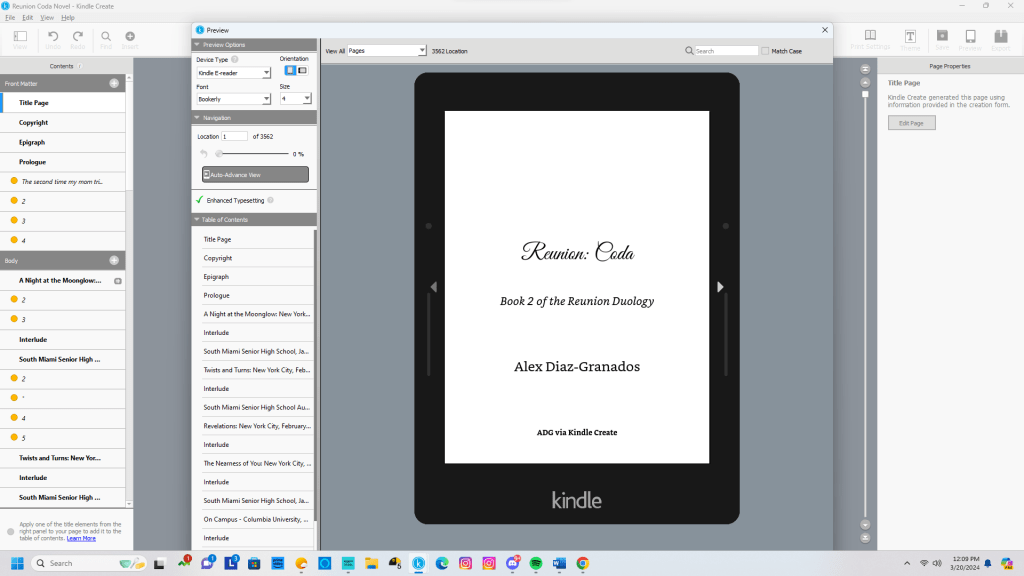Viewport: 1024px width, 576px height.
Task: Select landscape orientation icon
Action: [302, 70]
